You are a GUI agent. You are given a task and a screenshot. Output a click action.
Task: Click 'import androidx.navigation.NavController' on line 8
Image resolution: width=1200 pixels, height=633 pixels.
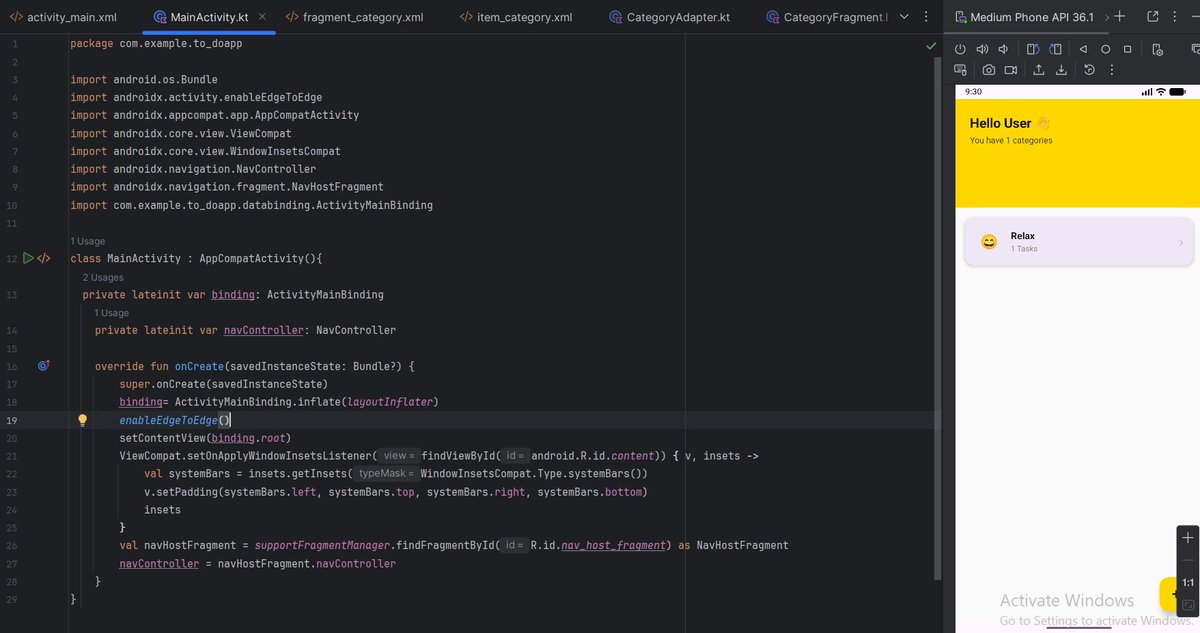click(193, 170)
